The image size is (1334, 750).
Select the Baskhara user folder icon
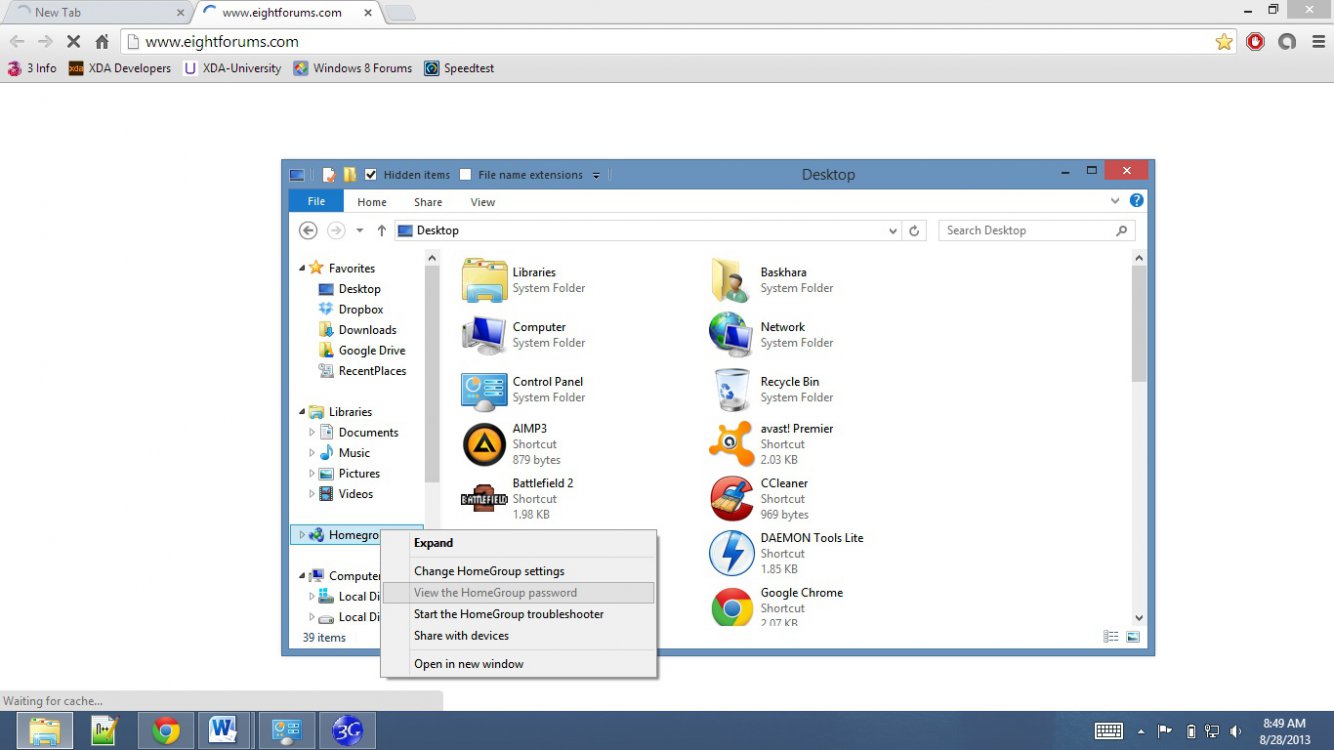[732, 280]
